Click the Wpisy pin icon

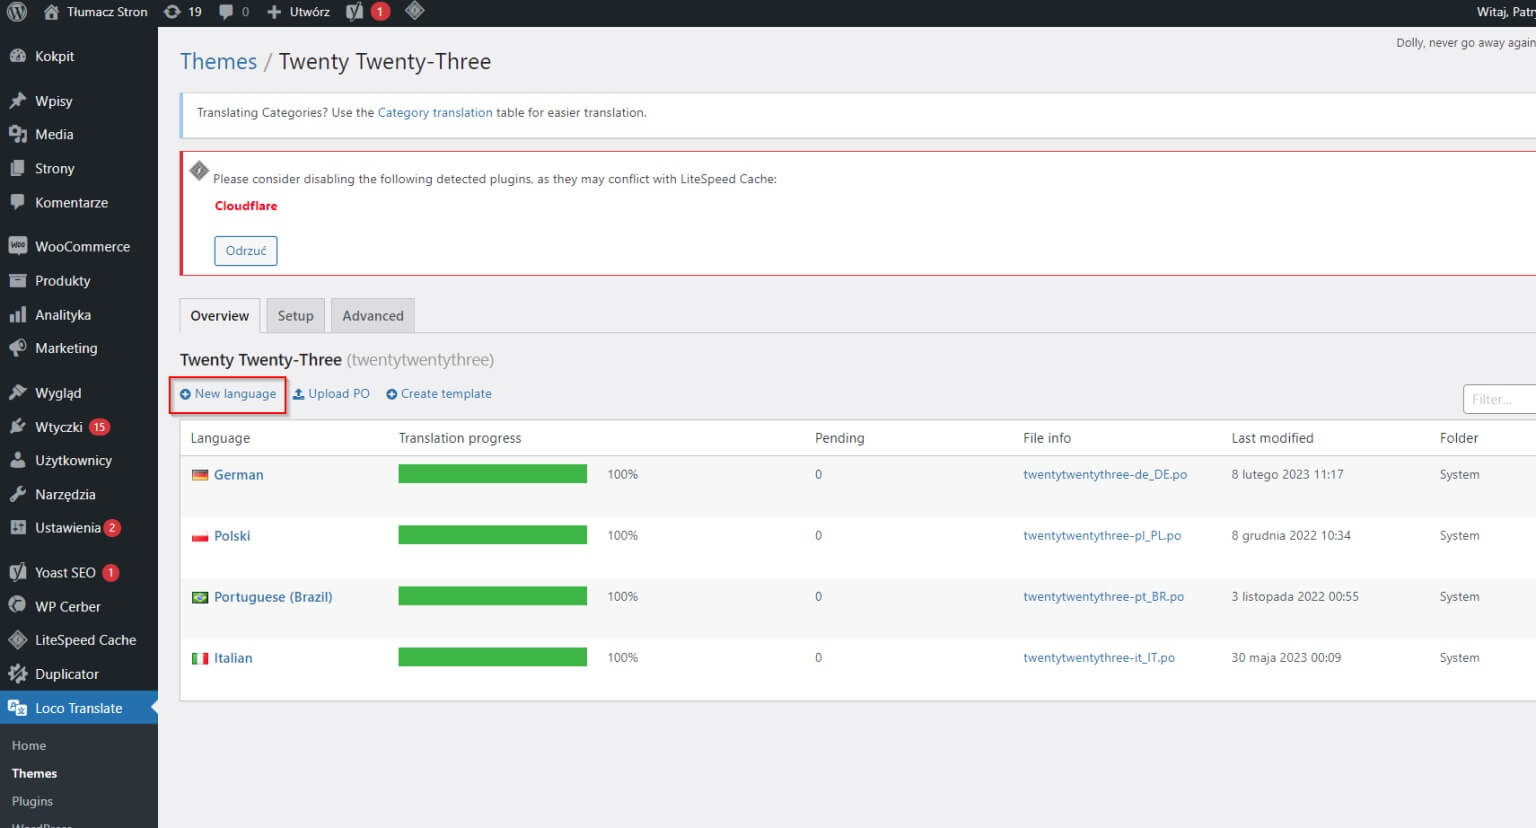coord(18,101)
